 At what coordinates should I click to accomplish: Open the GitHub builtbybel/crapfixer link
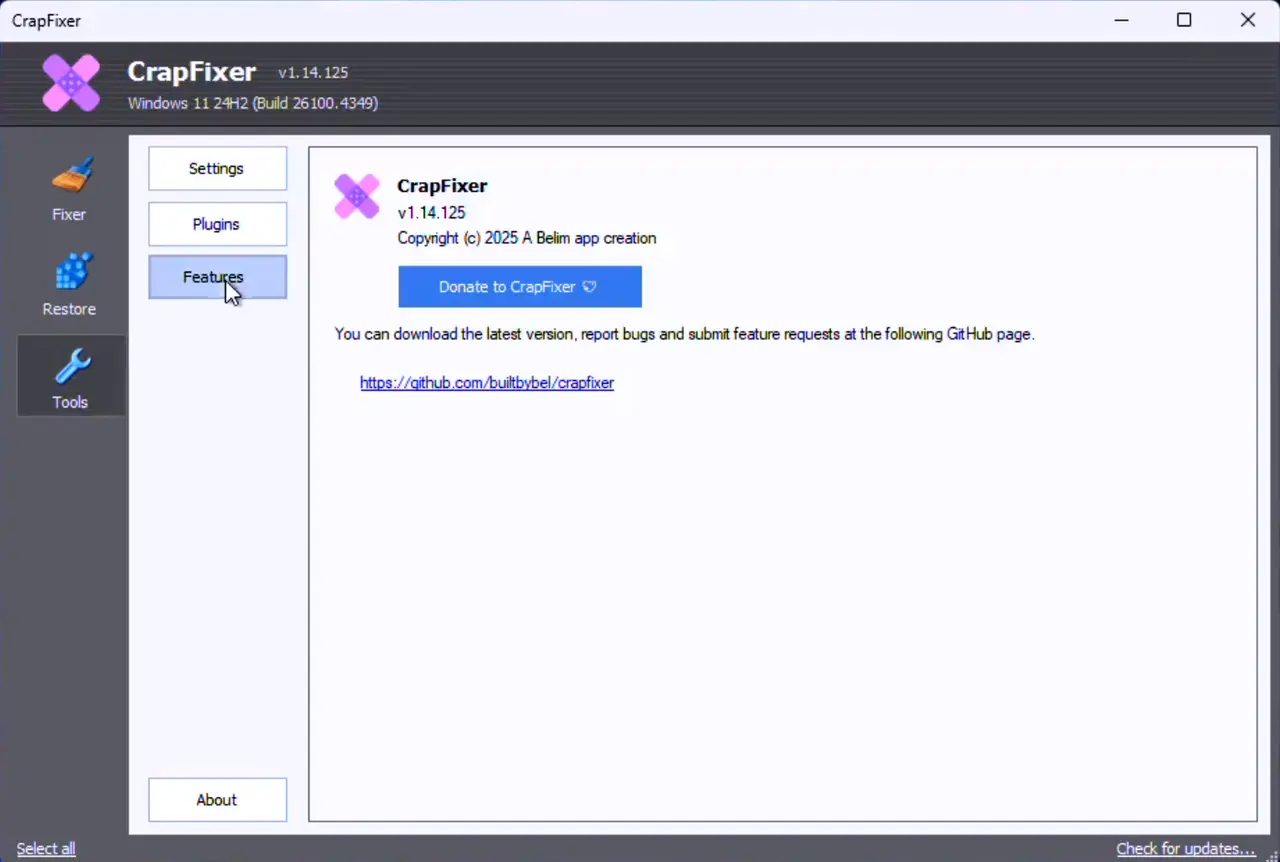point(487,383)
